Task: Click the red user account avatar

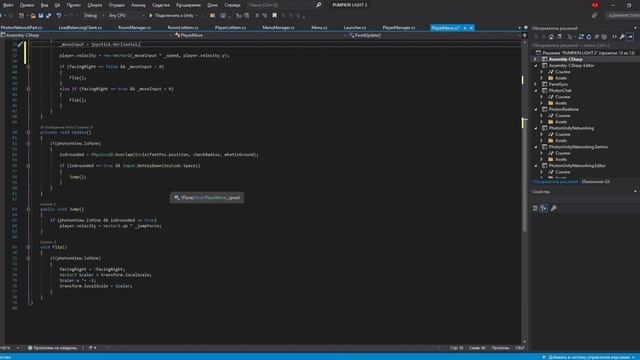Action: click(595, 5)
